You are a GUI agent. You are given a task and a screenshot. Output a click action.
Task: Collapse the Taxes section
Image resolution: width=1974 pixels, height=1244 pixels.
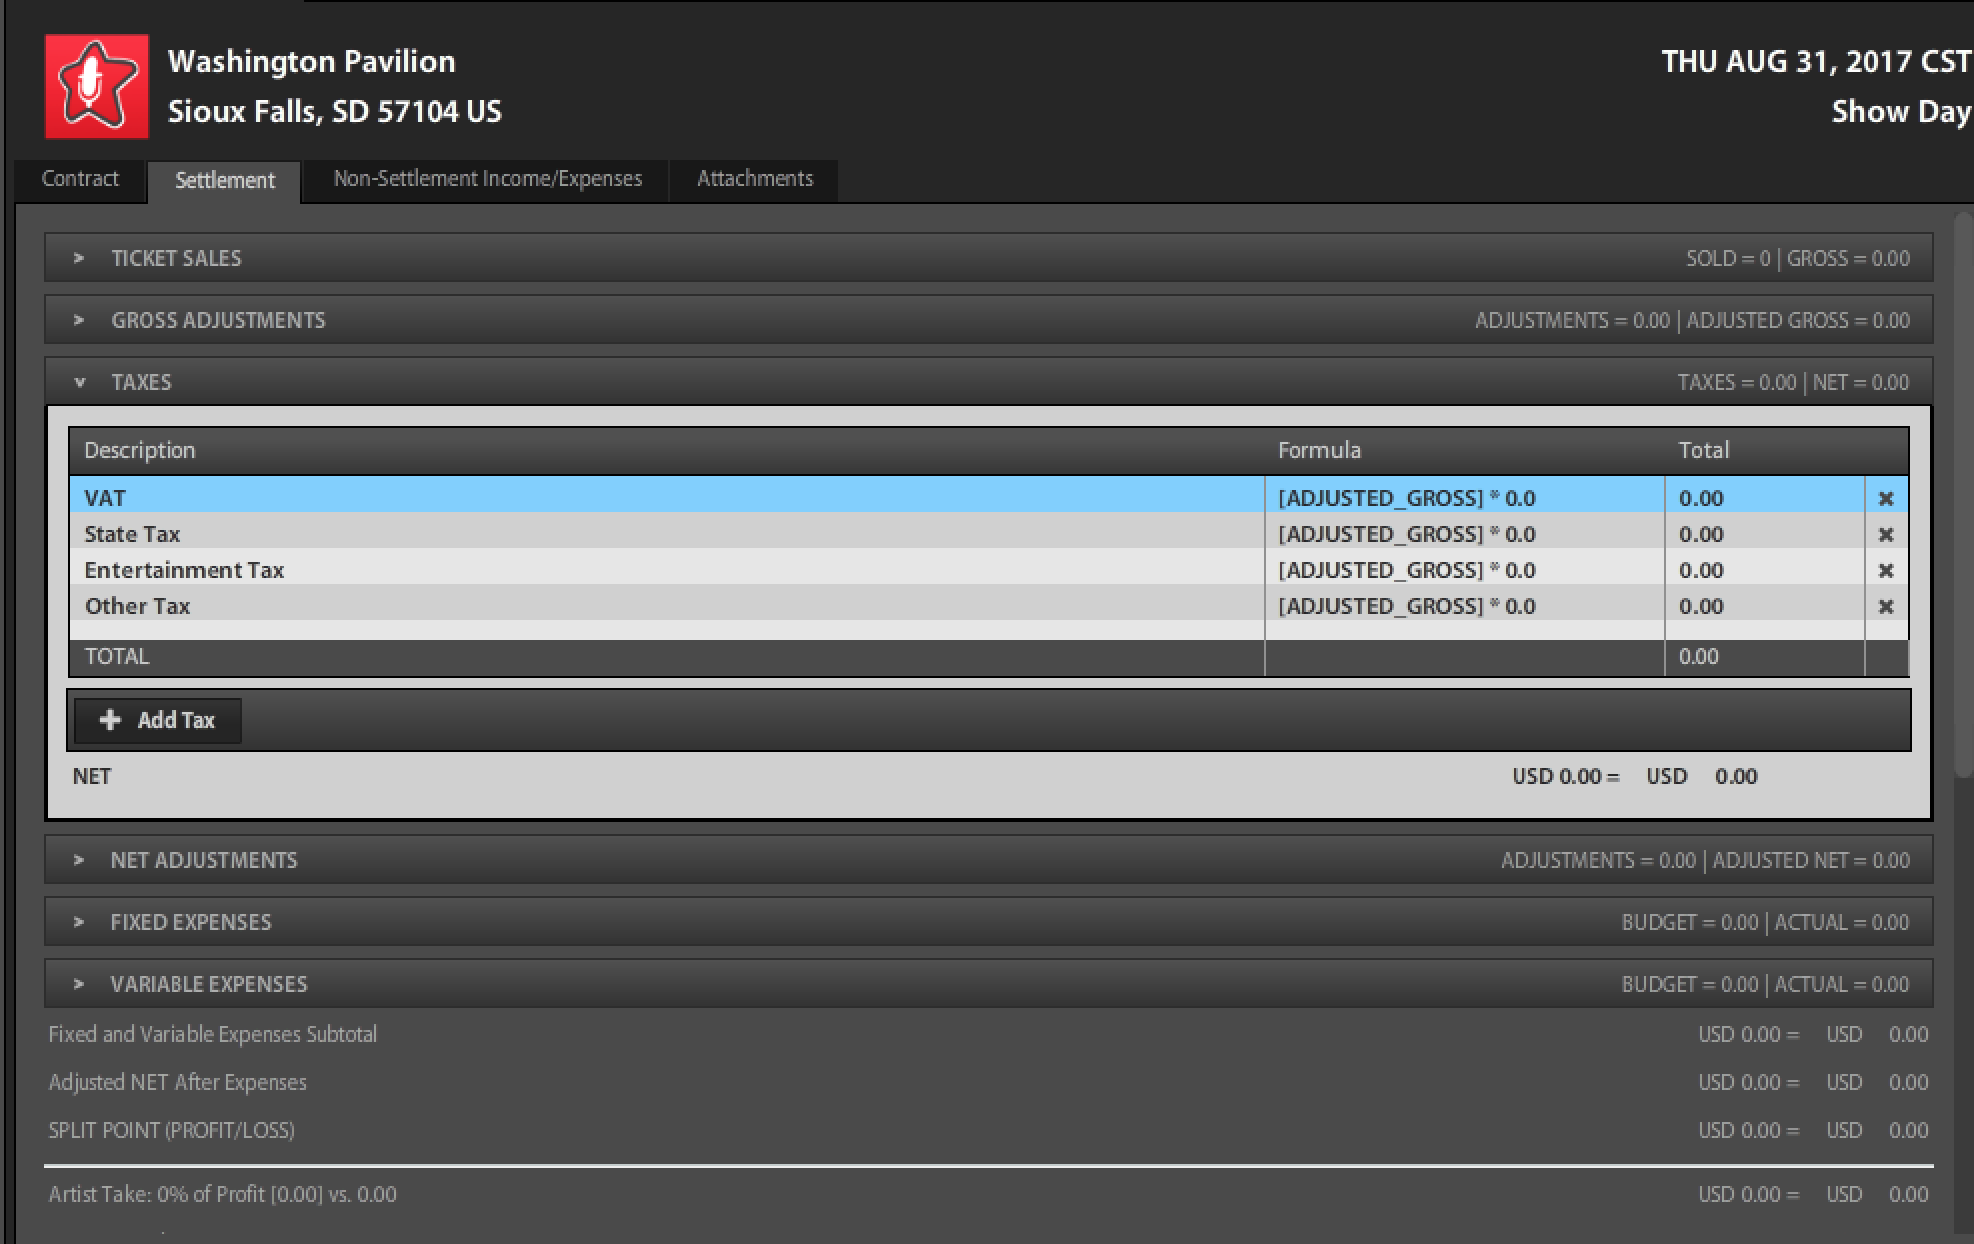(x=79, y=382)
